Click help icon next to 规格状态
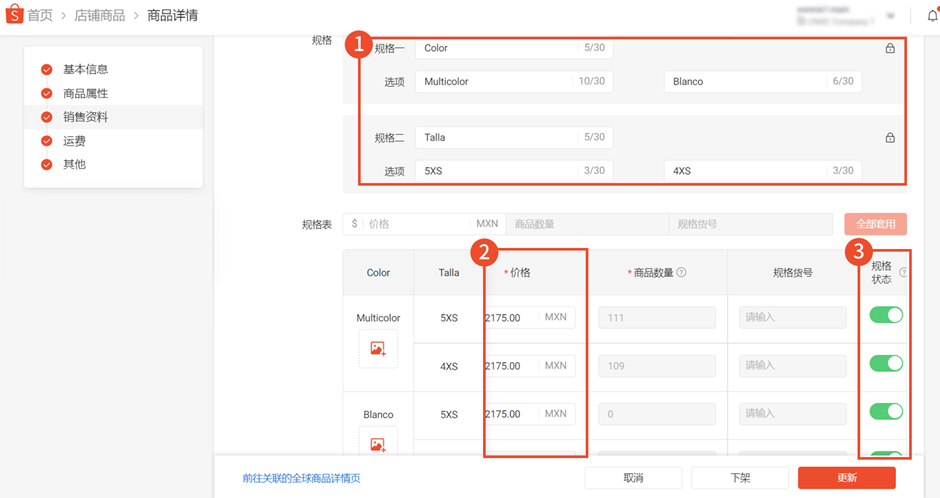 click(903, 272)
